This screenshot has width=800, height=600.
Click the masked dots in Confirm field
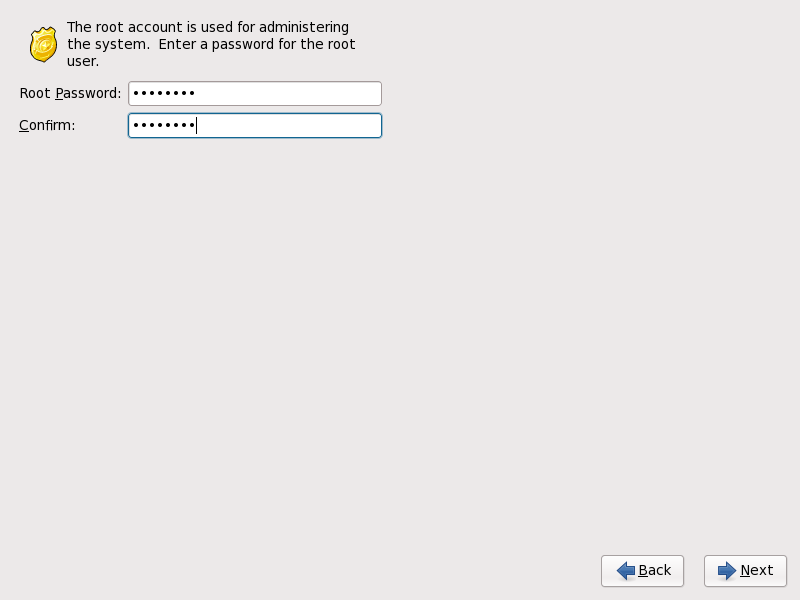164,126
